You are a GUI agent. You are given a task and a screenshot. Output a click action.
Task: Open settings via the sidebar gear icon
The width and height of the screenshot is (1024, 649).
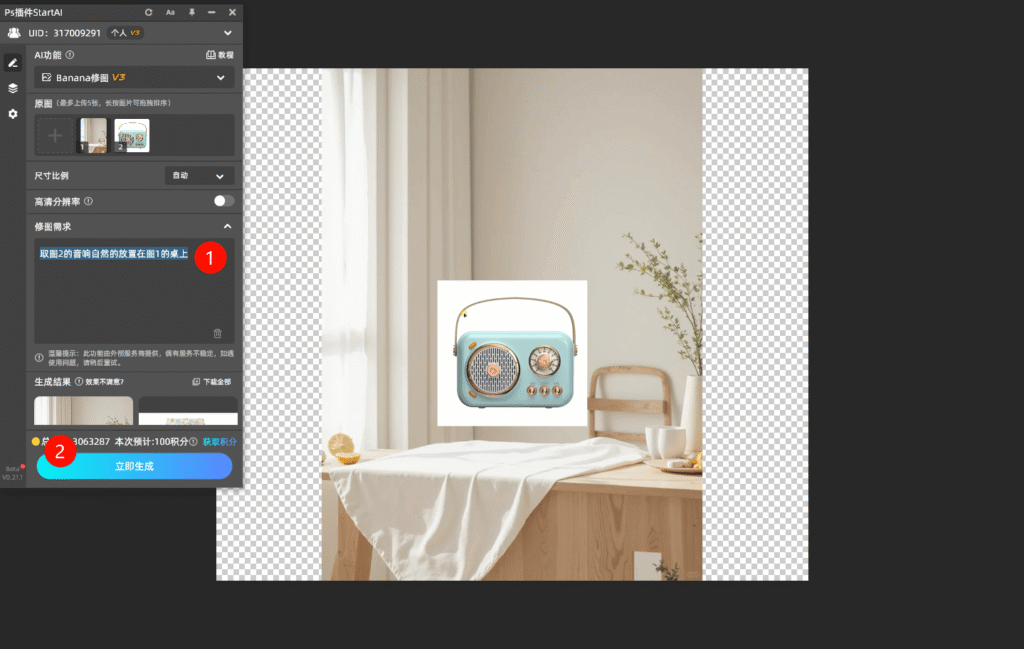[13, 114]
